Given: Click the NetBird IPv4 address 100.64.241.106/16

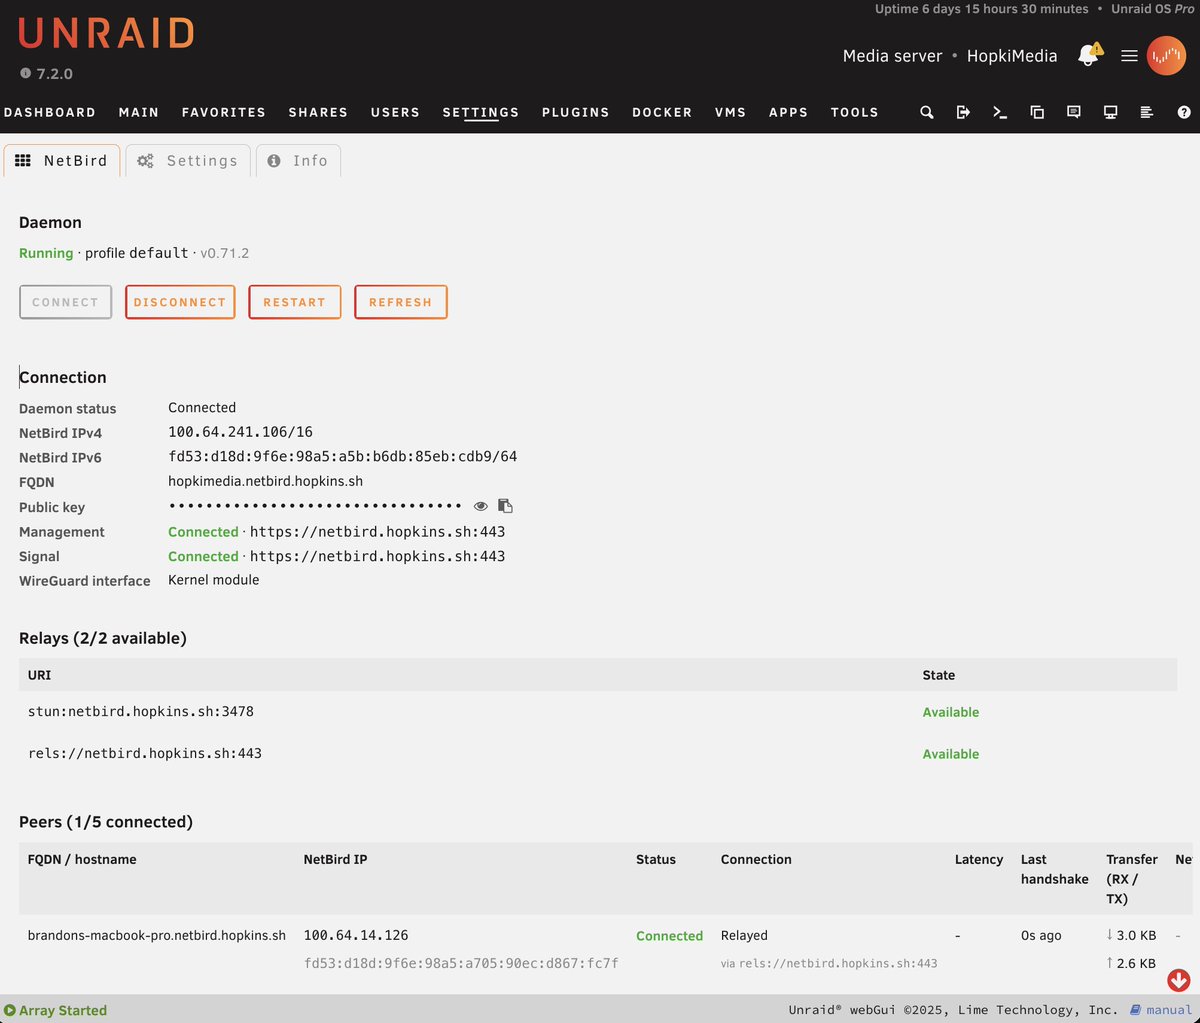Looking at the screenshot, I should (x=240, y=432).
